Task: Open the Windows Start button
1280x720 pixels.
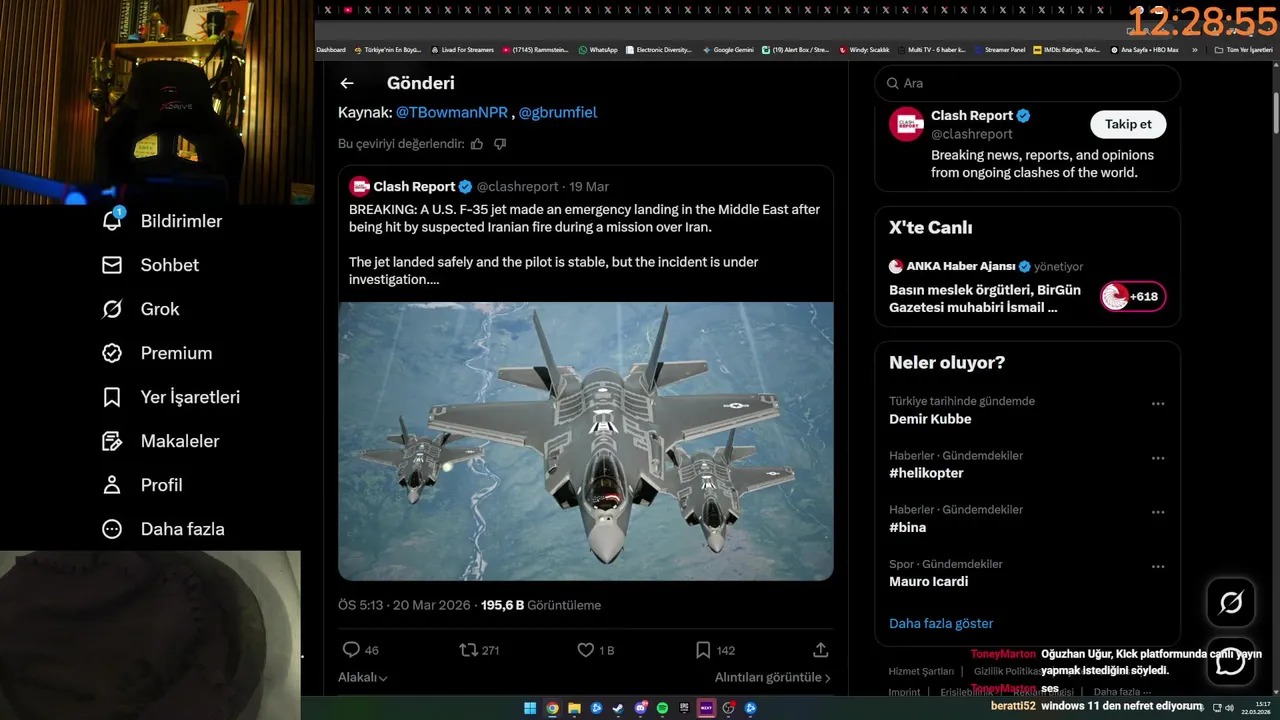Action: (530, 708)
